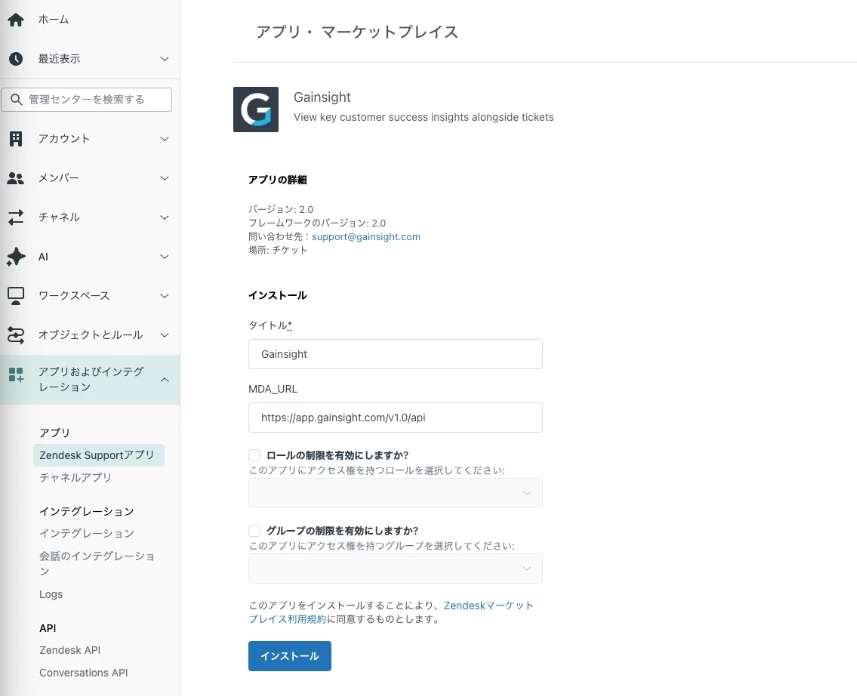Image resolution: width=857 pixels, height=696 pixels.
Task: Select チャネルアプリ menu item
Action: (75, 477)
